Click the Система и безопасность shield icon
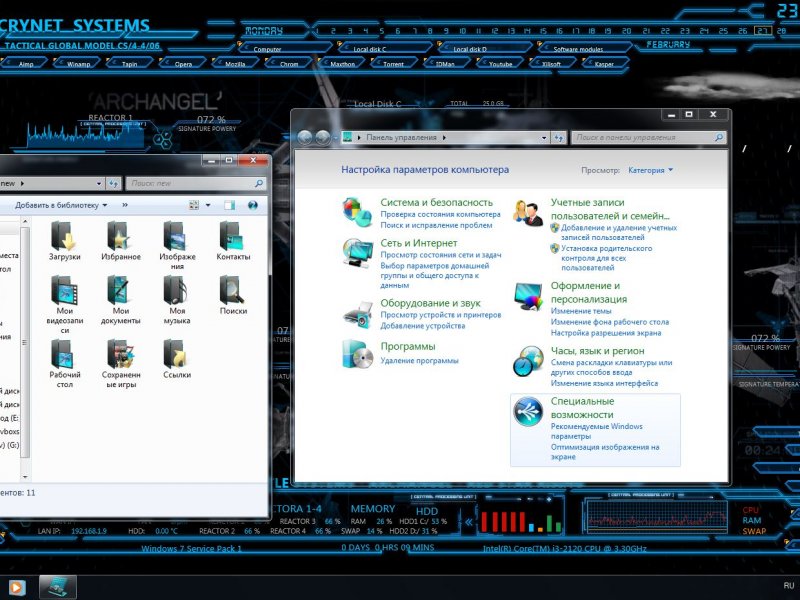800x600 pixels. click(357, 212)
